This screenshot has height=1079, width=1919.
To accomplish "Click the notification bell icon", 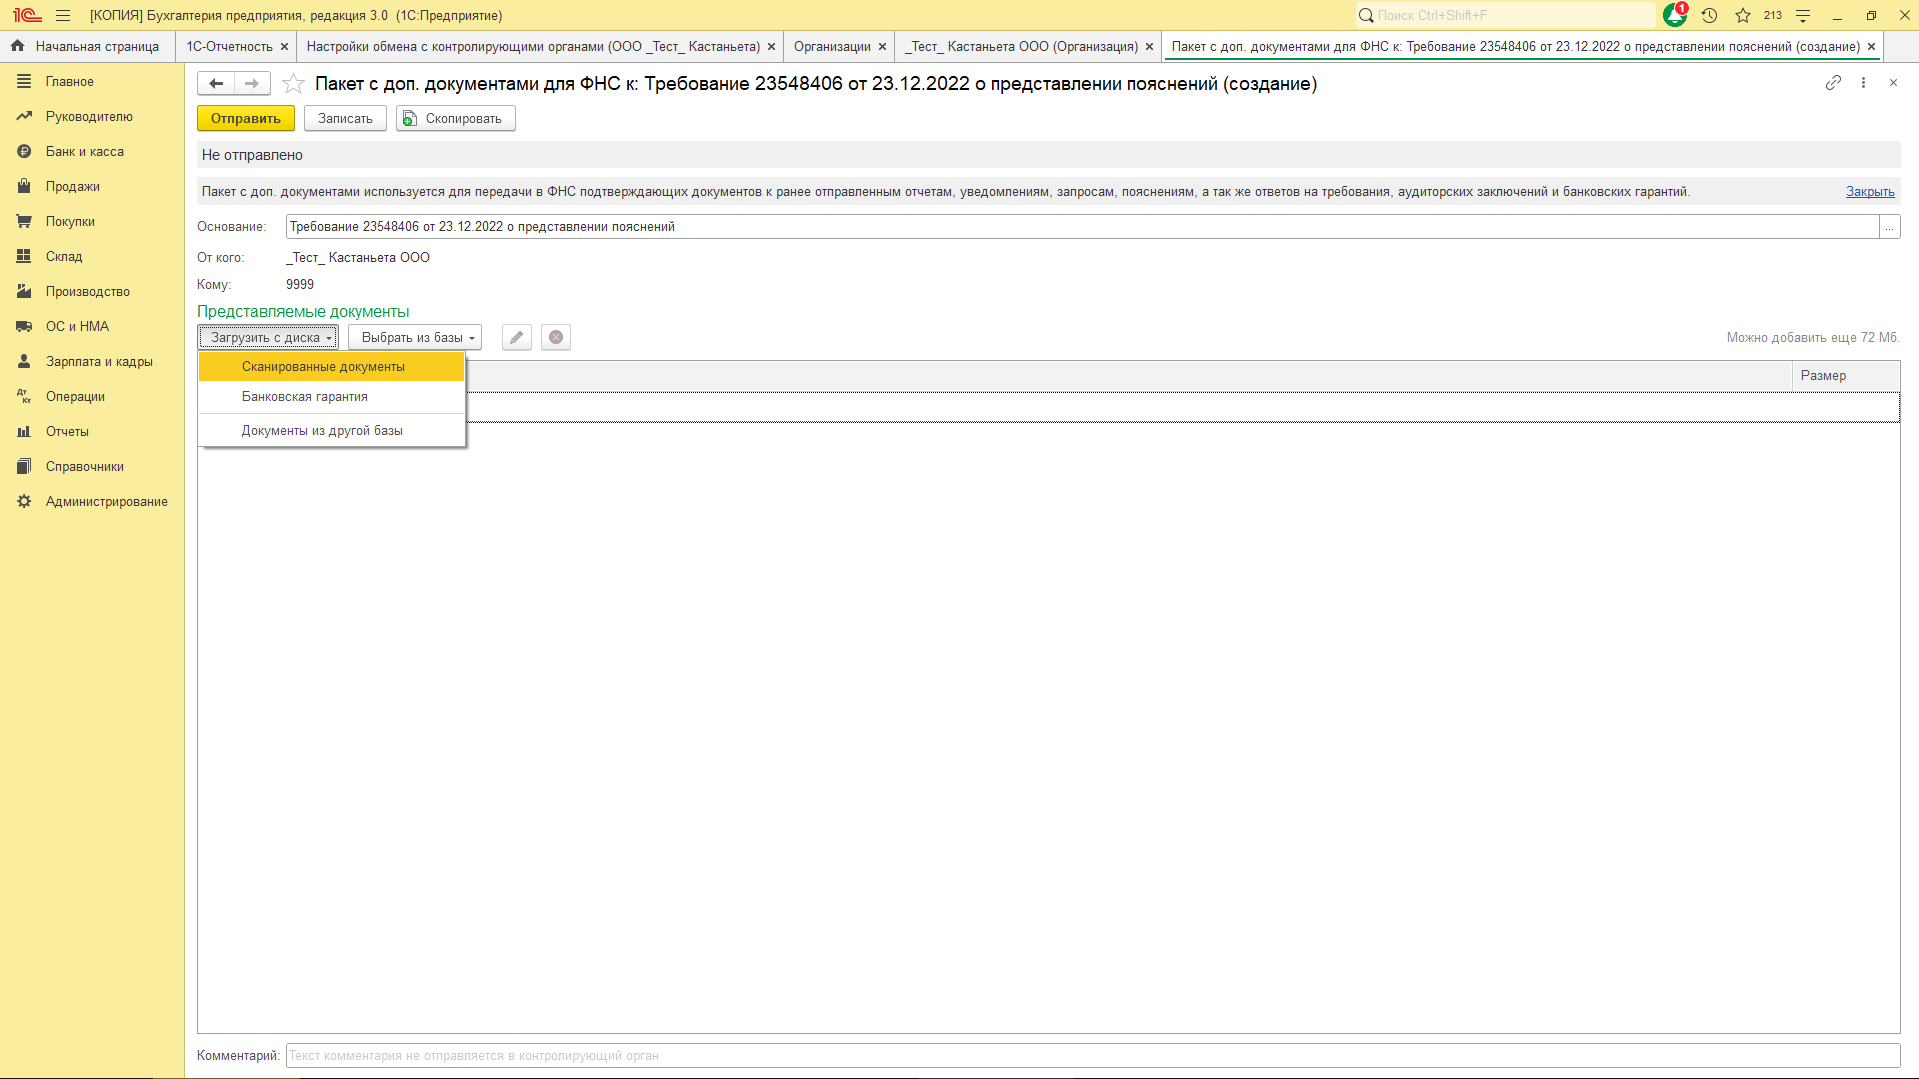I will pos(1674,15).
